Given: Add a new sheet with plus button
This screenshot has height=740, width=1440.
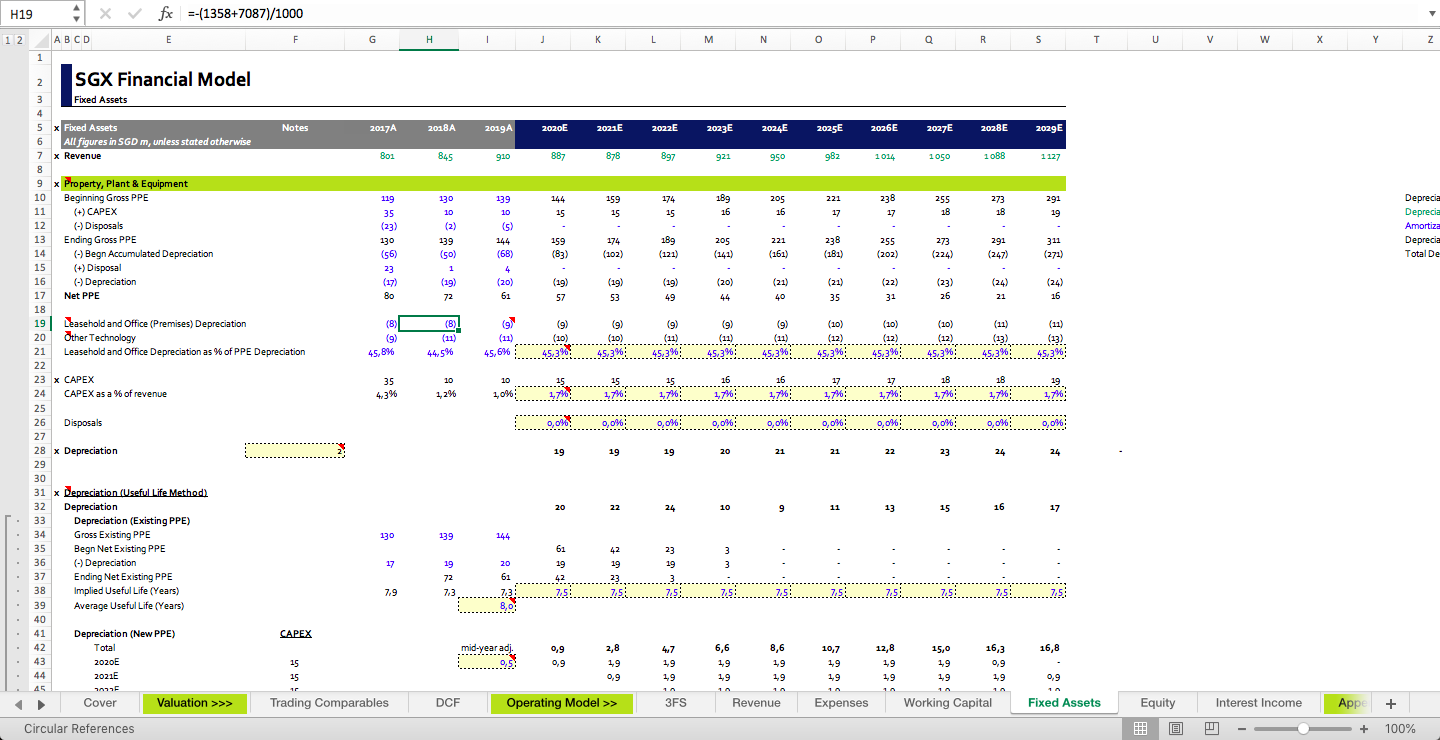Looking at the screenshot, I should coord(1390,704).
